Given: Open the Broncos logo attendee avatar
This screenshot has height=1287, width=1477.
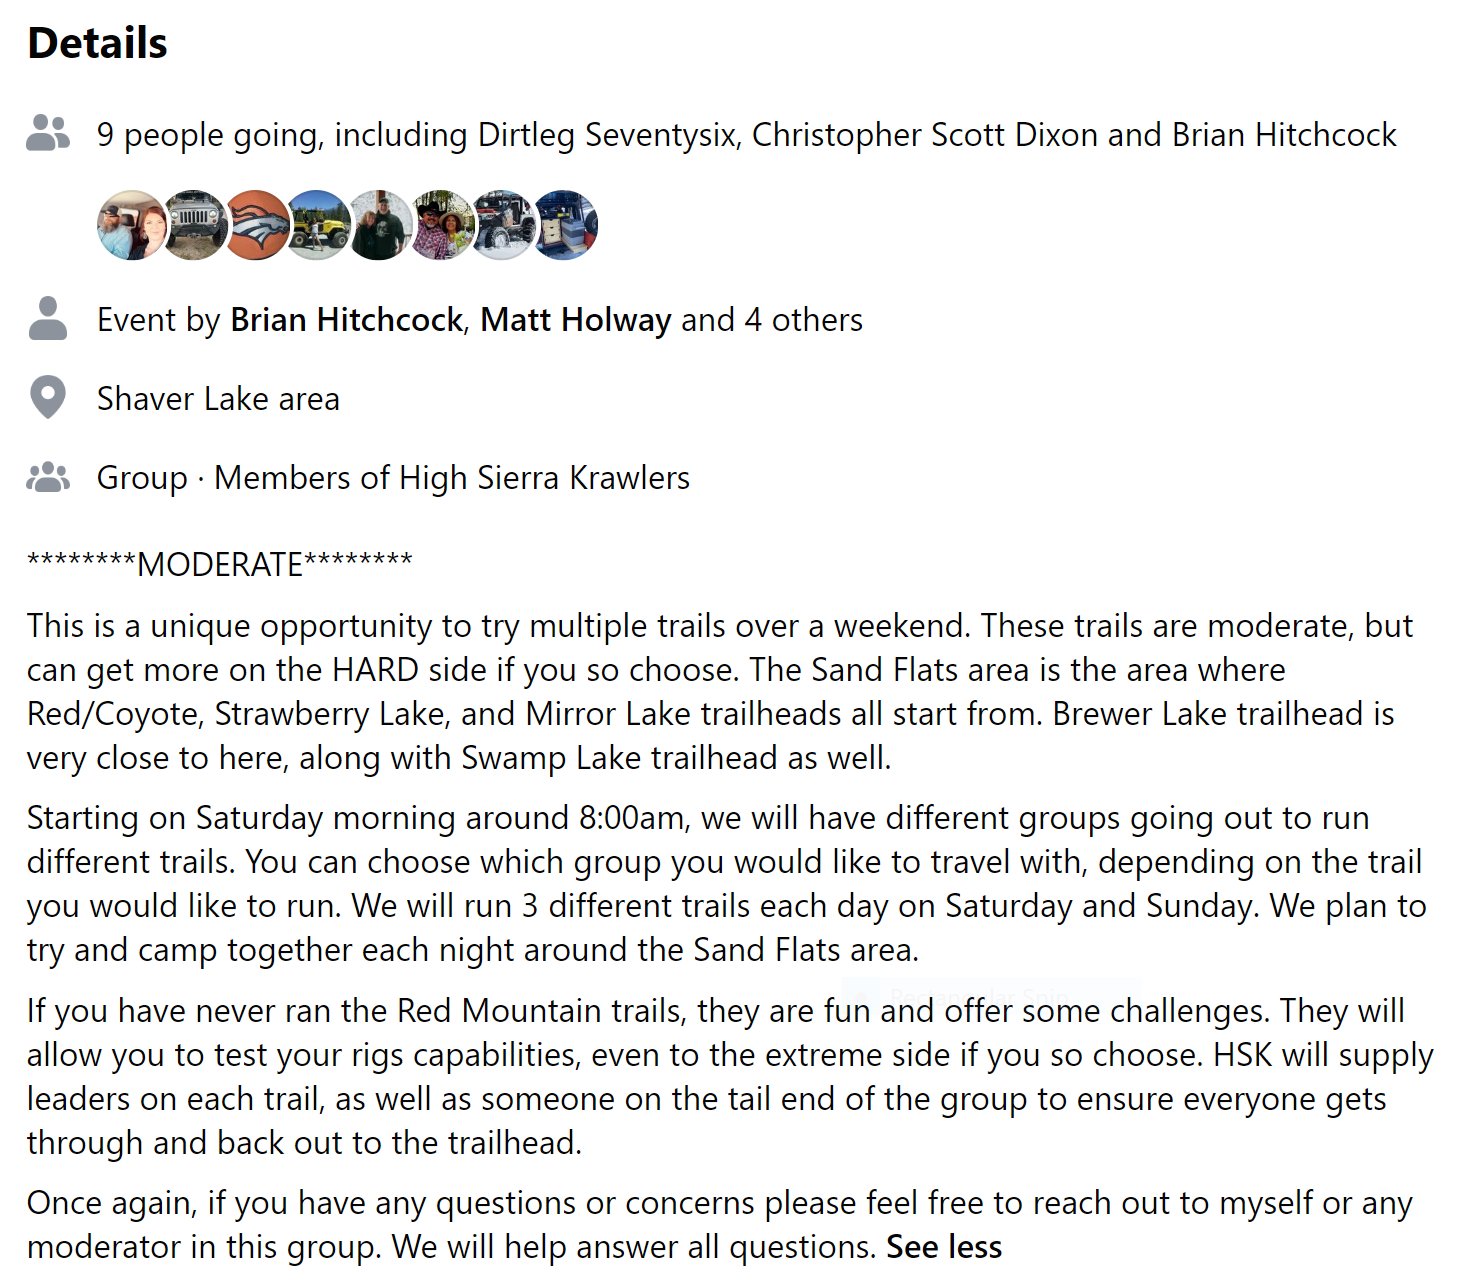Looking at the screenshot, I should tap(256, 225).
